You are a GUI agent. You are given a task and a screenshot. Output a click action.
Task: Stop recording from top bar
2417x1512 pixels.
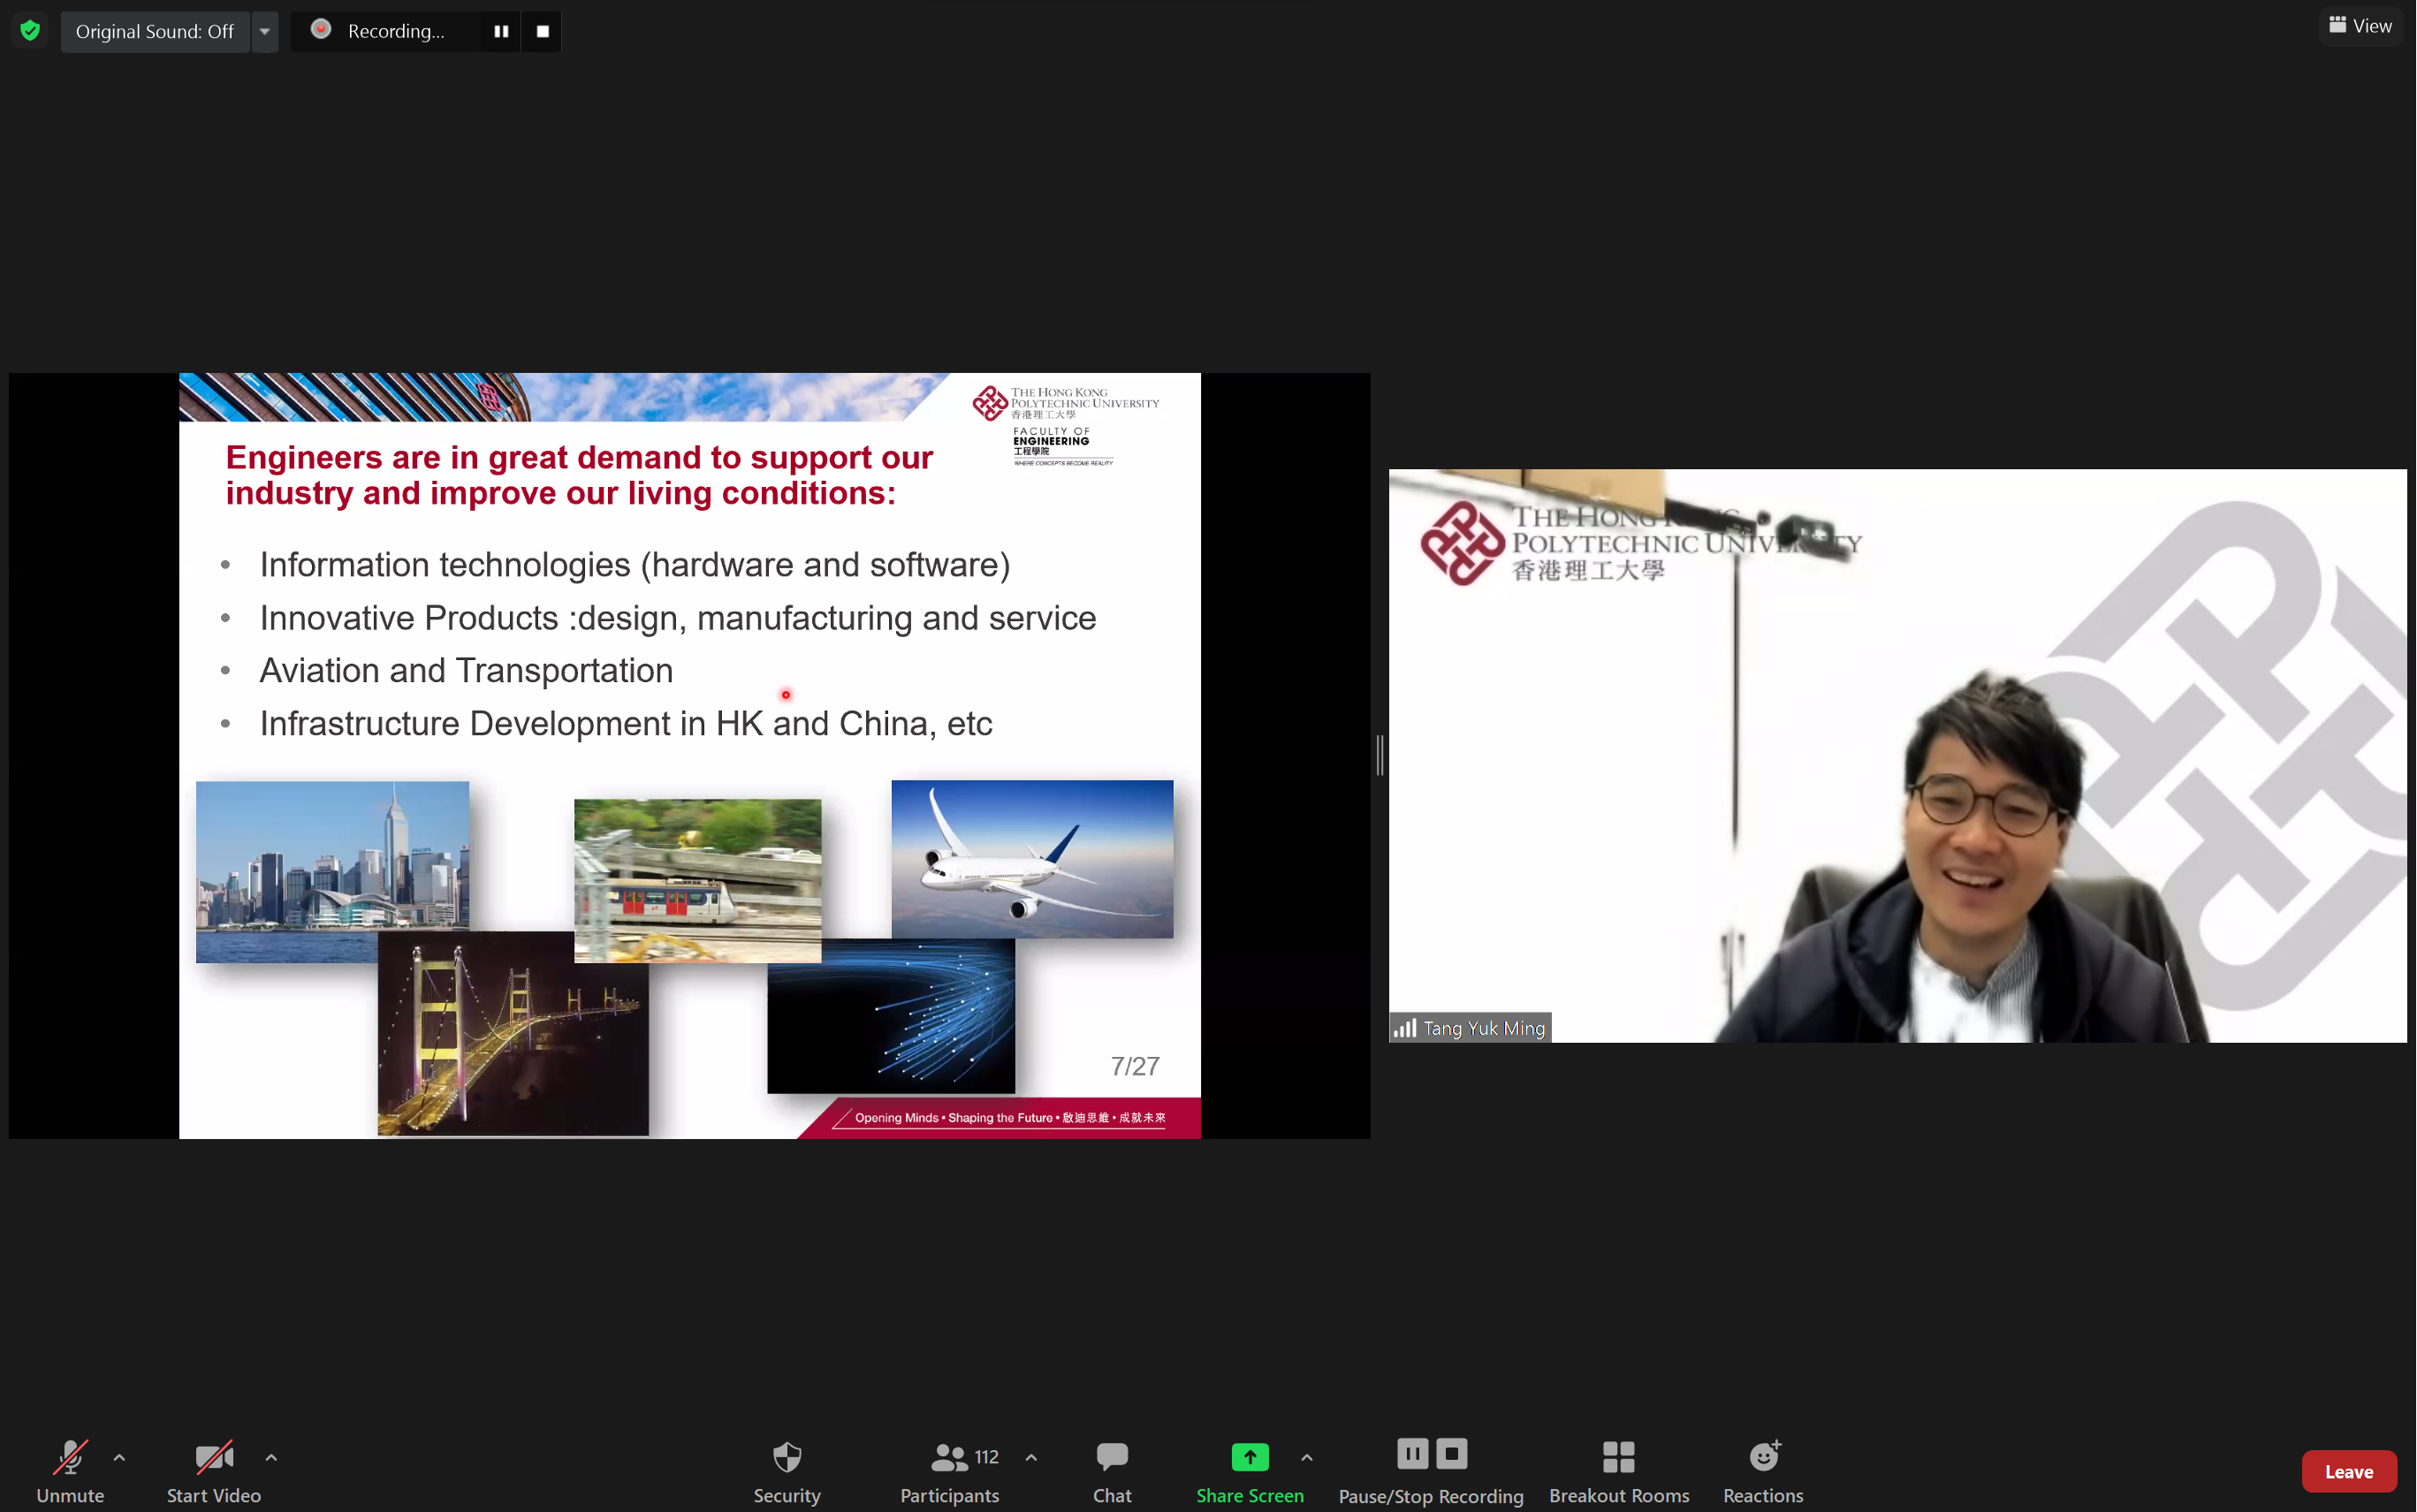point(542,31)
